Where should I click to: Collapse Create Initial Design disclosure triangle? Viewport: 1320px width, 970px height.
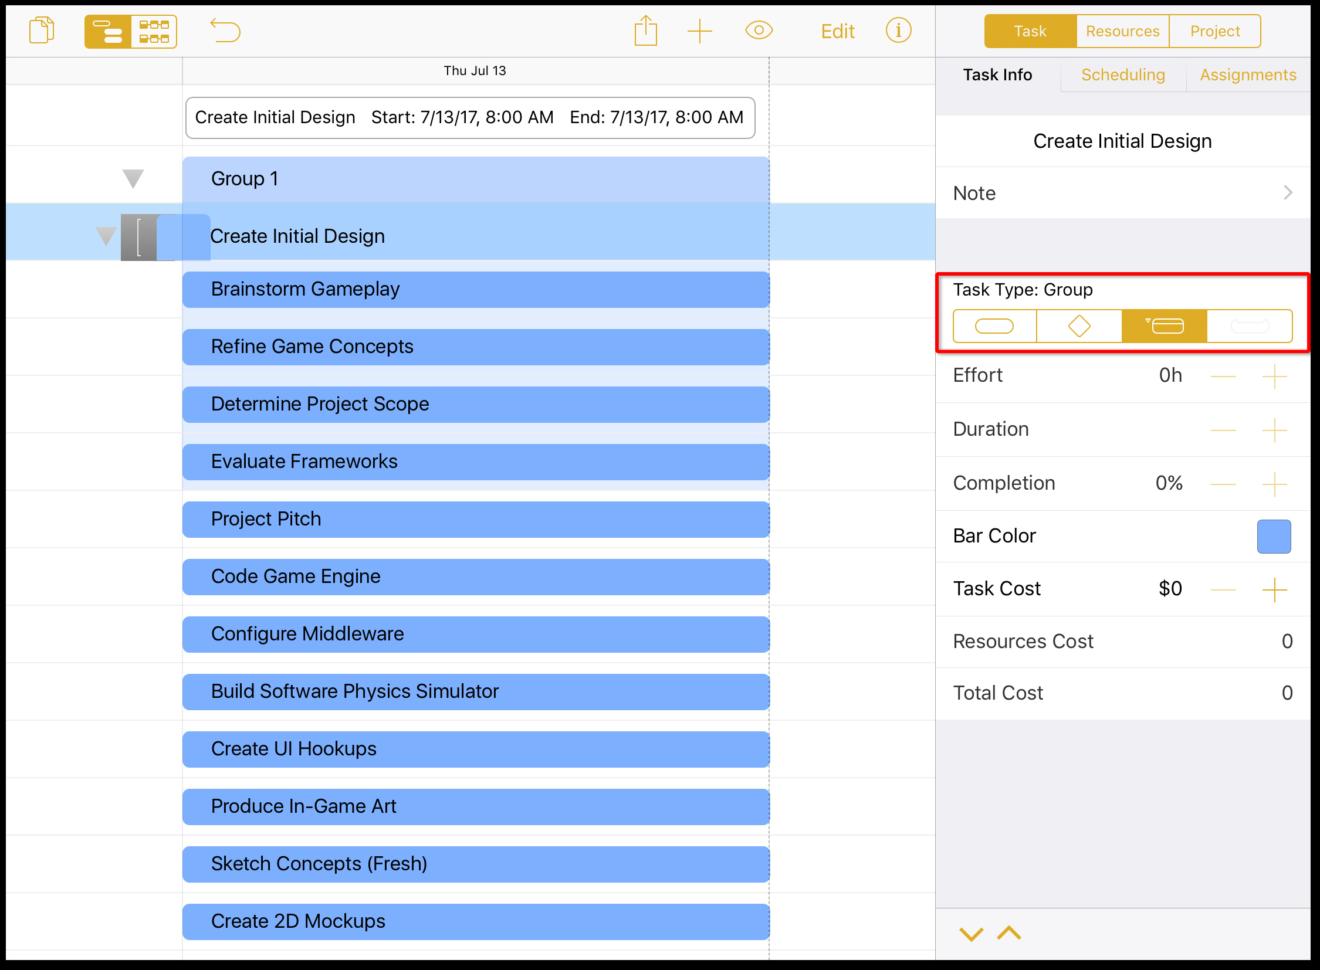coord(104,236)
